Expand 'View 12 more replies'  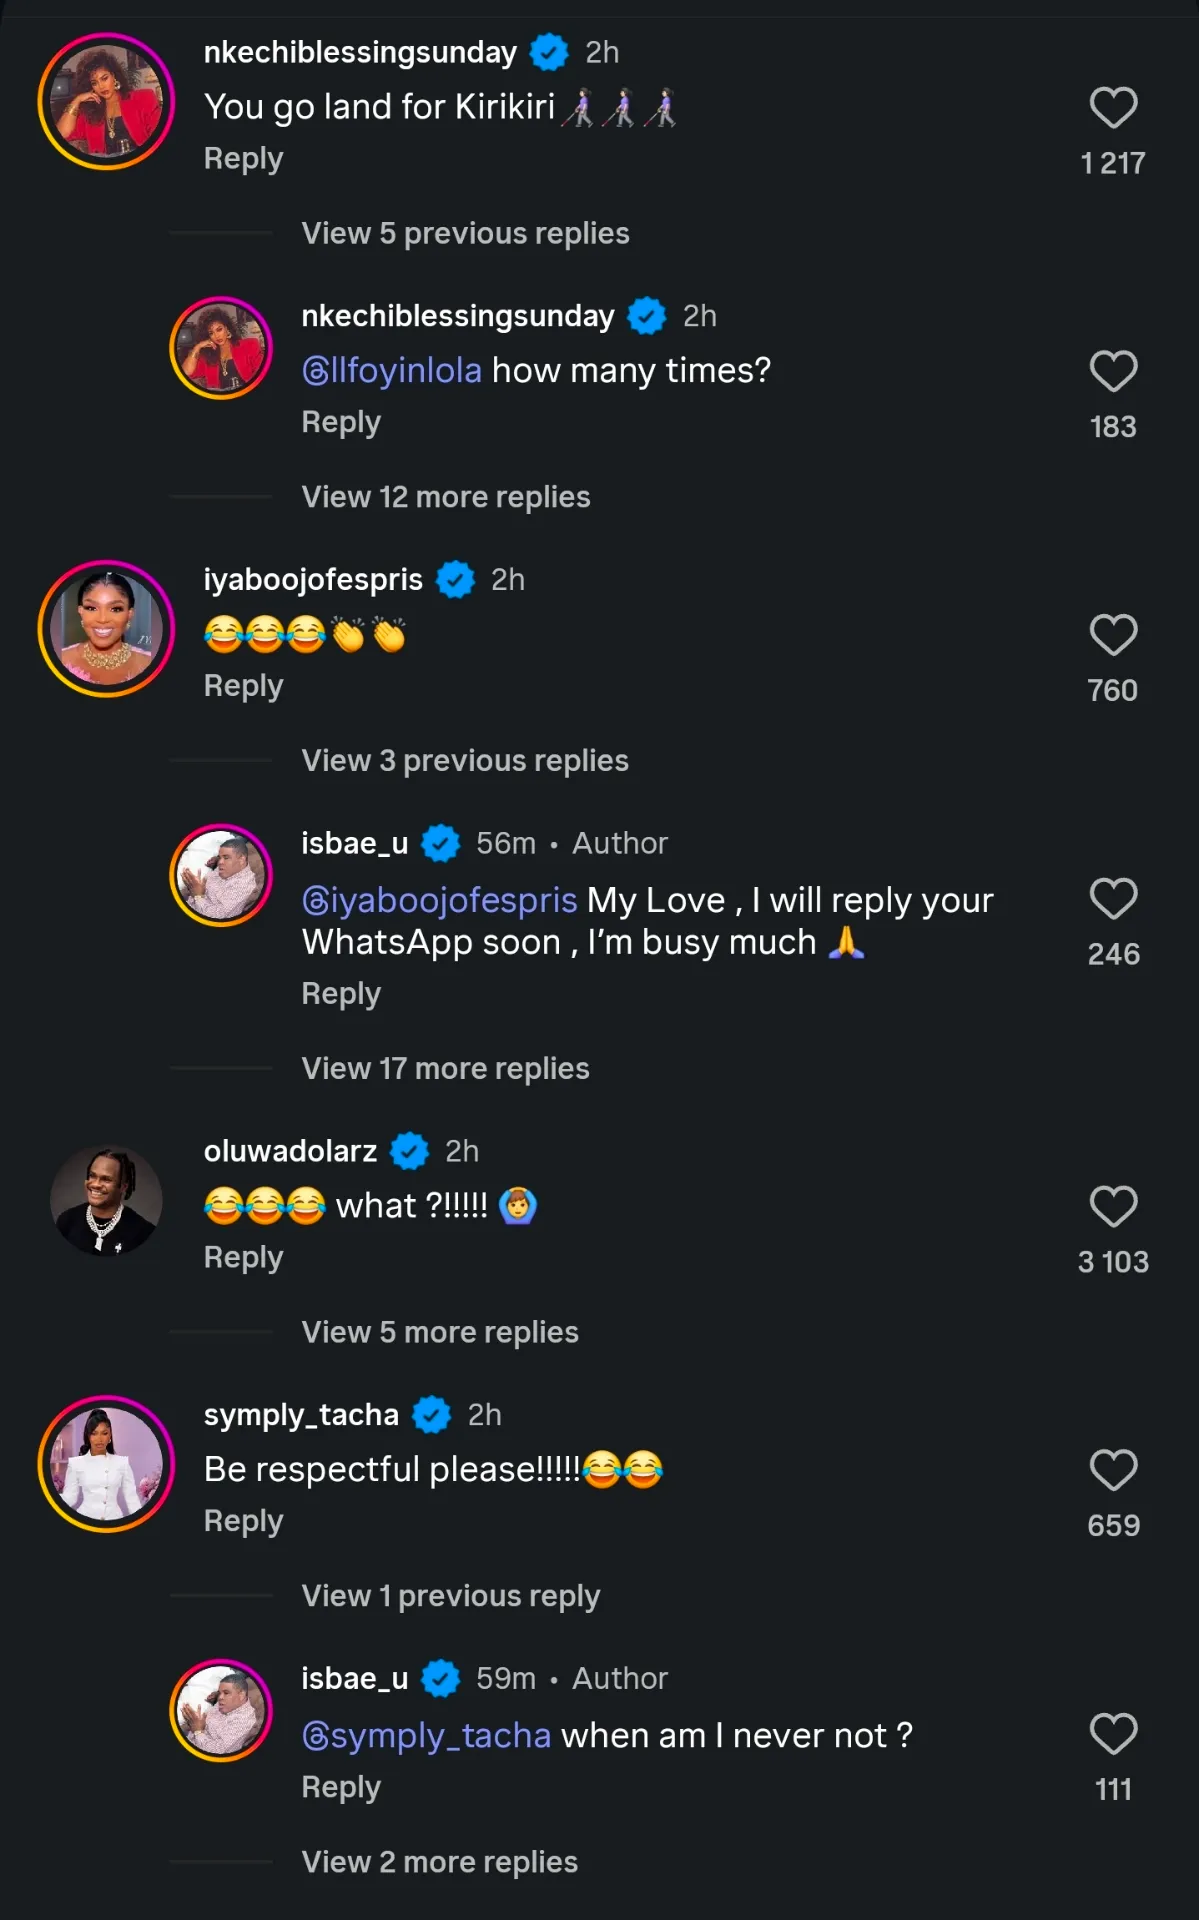(446, 497)
